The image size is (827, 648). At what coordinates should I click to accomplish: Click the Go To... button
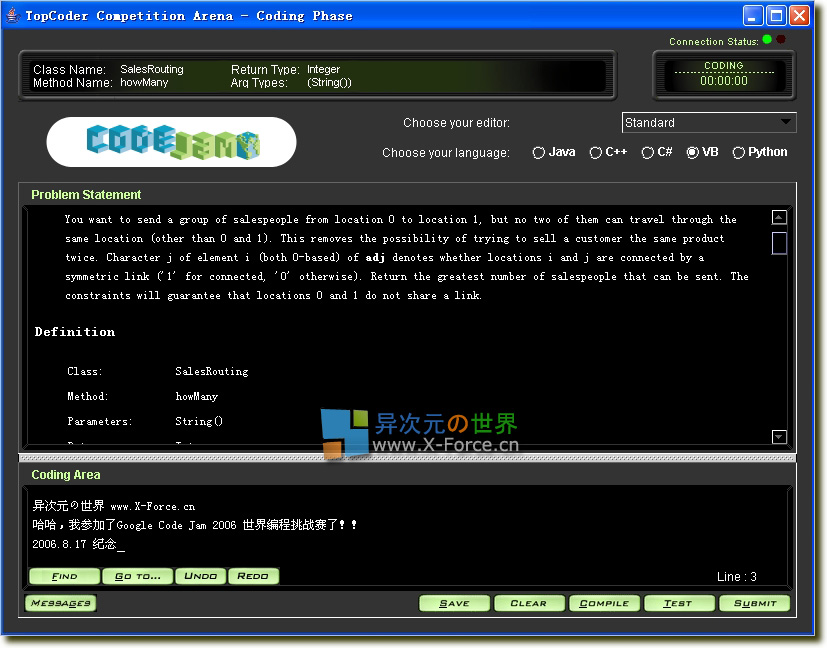[x=138, y=576]
